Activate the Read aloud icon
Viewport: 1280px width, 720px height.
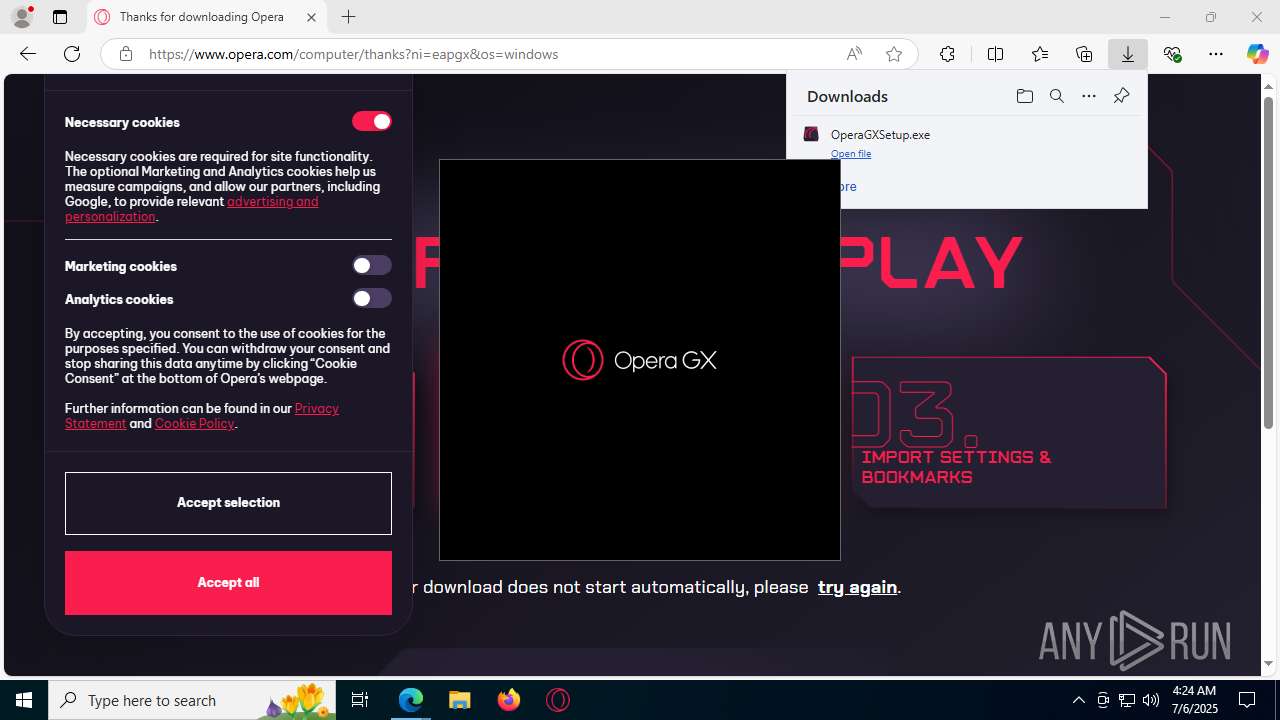pyautogui.click(x=854, y=54)
